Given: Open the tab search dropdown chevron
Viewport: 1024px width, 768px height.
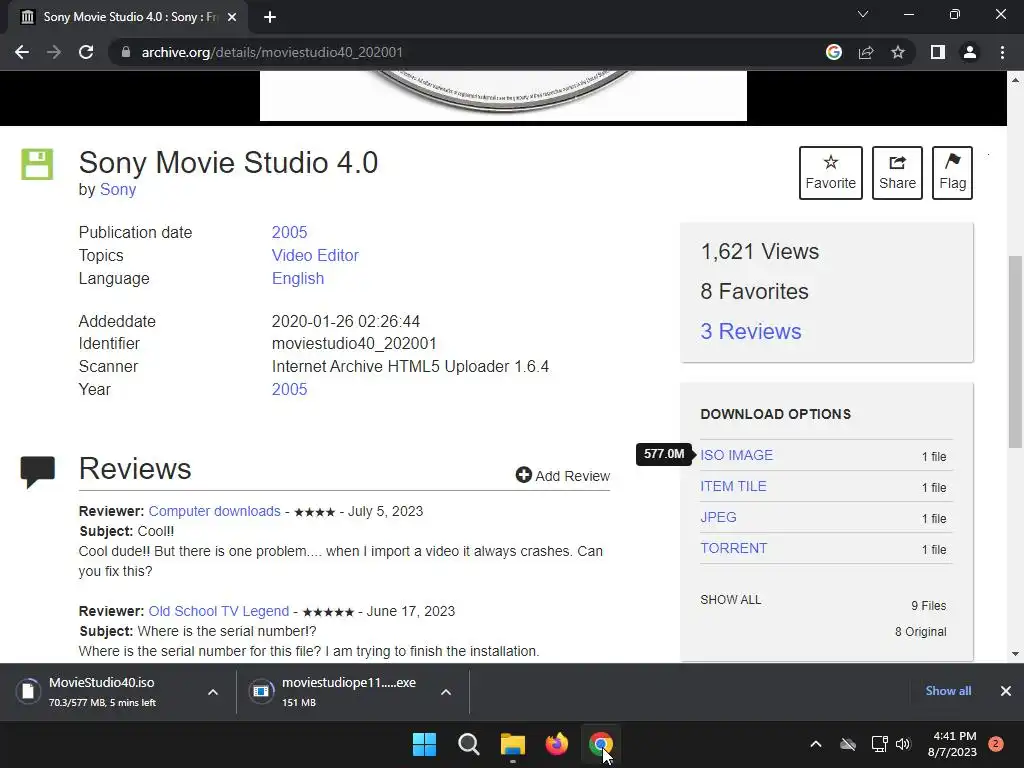Looking at the screenshot, I should pyautogui.click(x=863, y=14).
